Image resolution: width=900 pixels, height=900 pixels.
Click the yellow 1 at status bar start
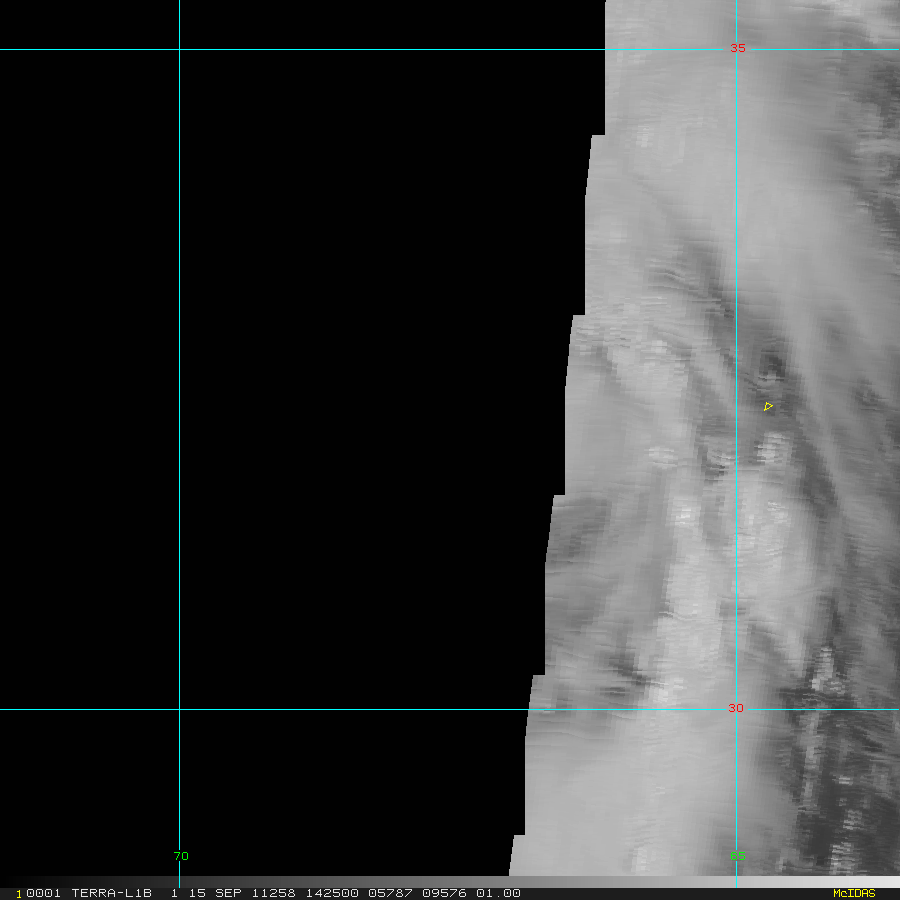pos(18,893)
